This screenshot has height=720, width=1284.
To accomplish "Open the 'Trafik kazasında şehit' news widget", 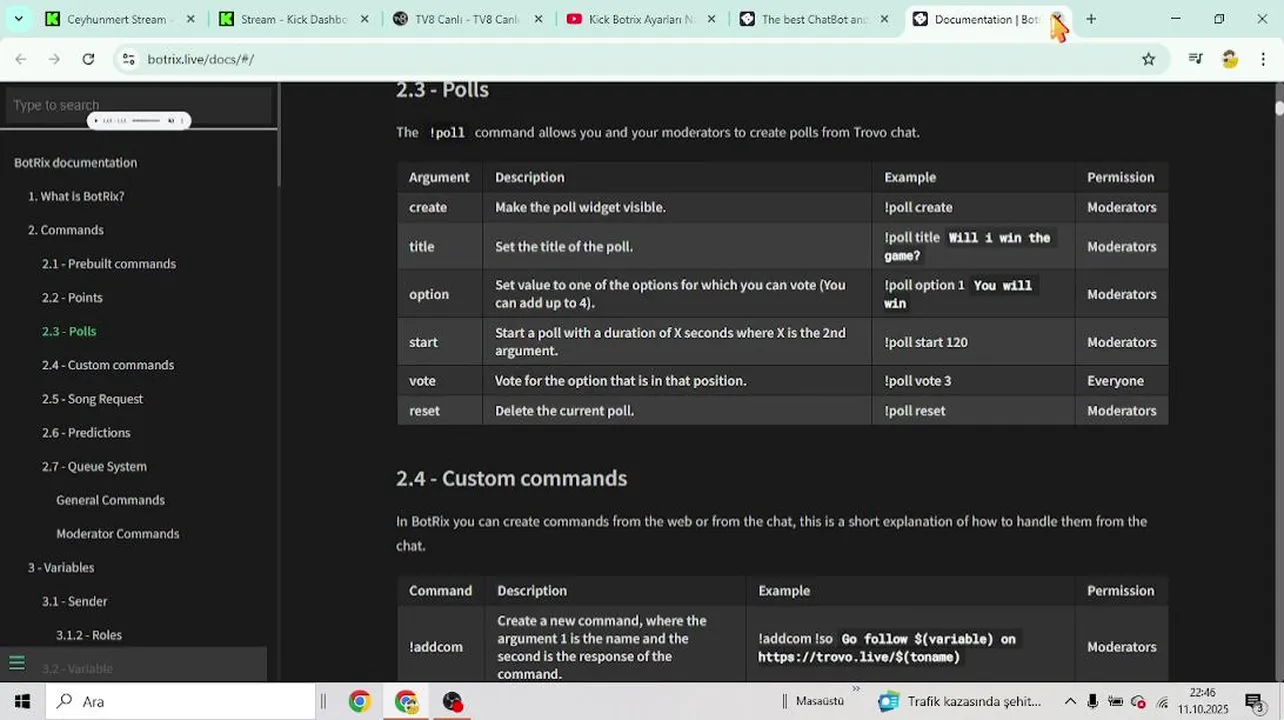I will tap(960, 702).
